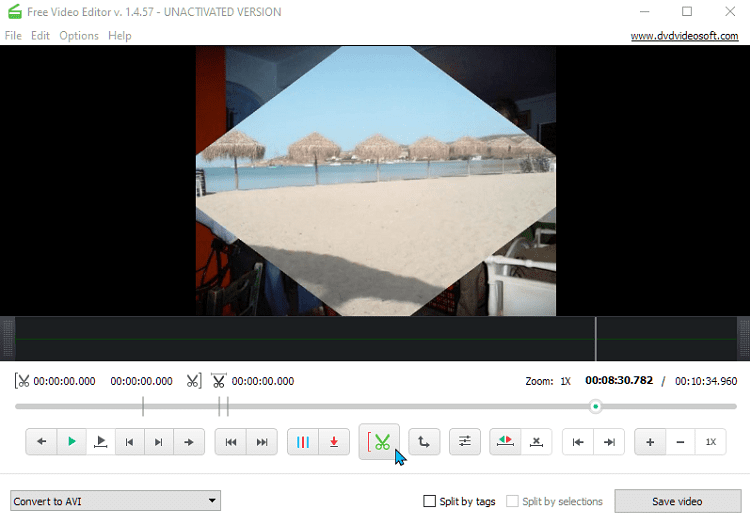Go to the next frame

(x=159, y=442)
